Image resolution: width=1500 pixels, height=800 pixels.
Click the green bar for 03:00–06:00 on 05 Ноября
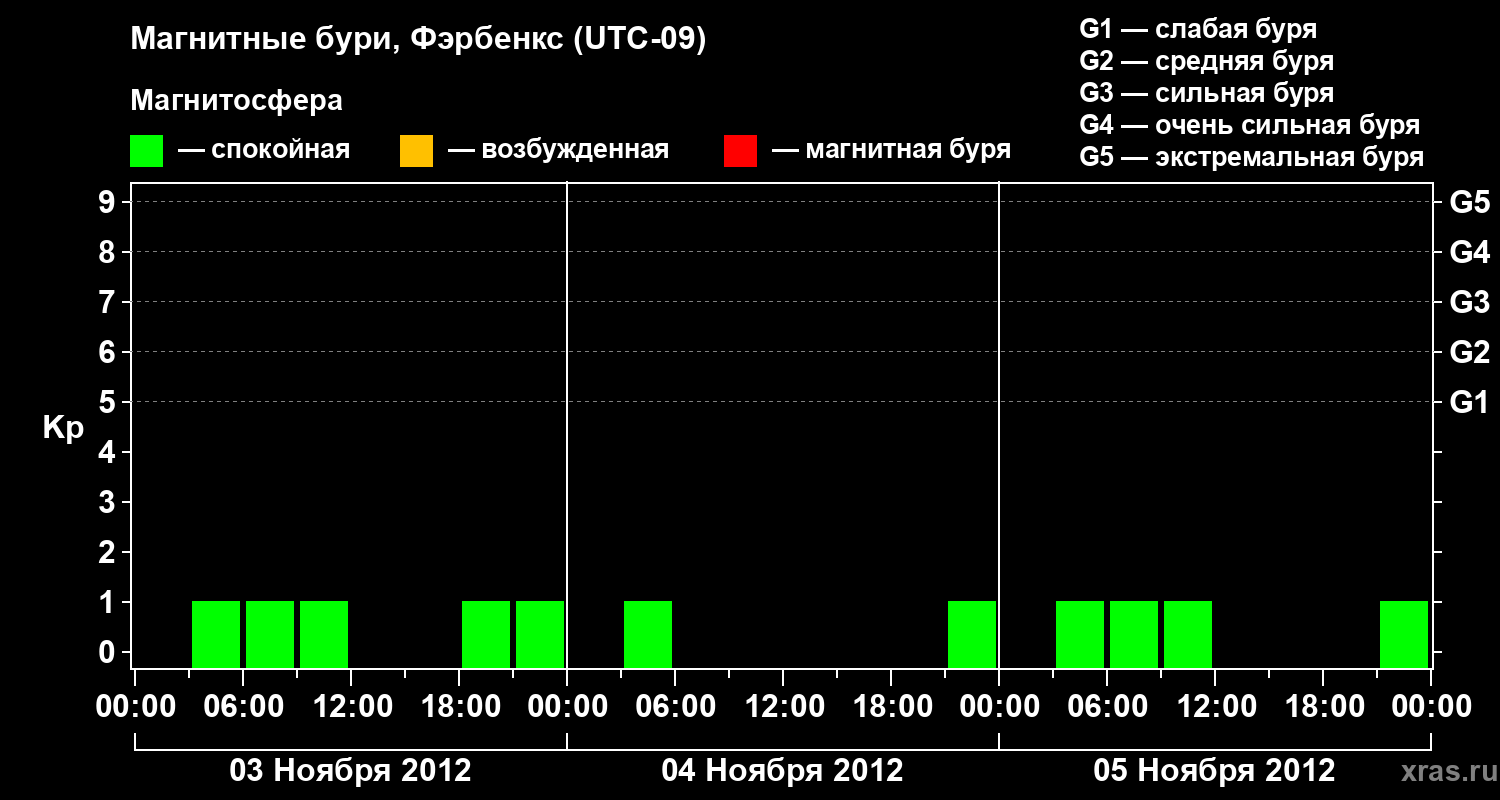(1080, 634)
